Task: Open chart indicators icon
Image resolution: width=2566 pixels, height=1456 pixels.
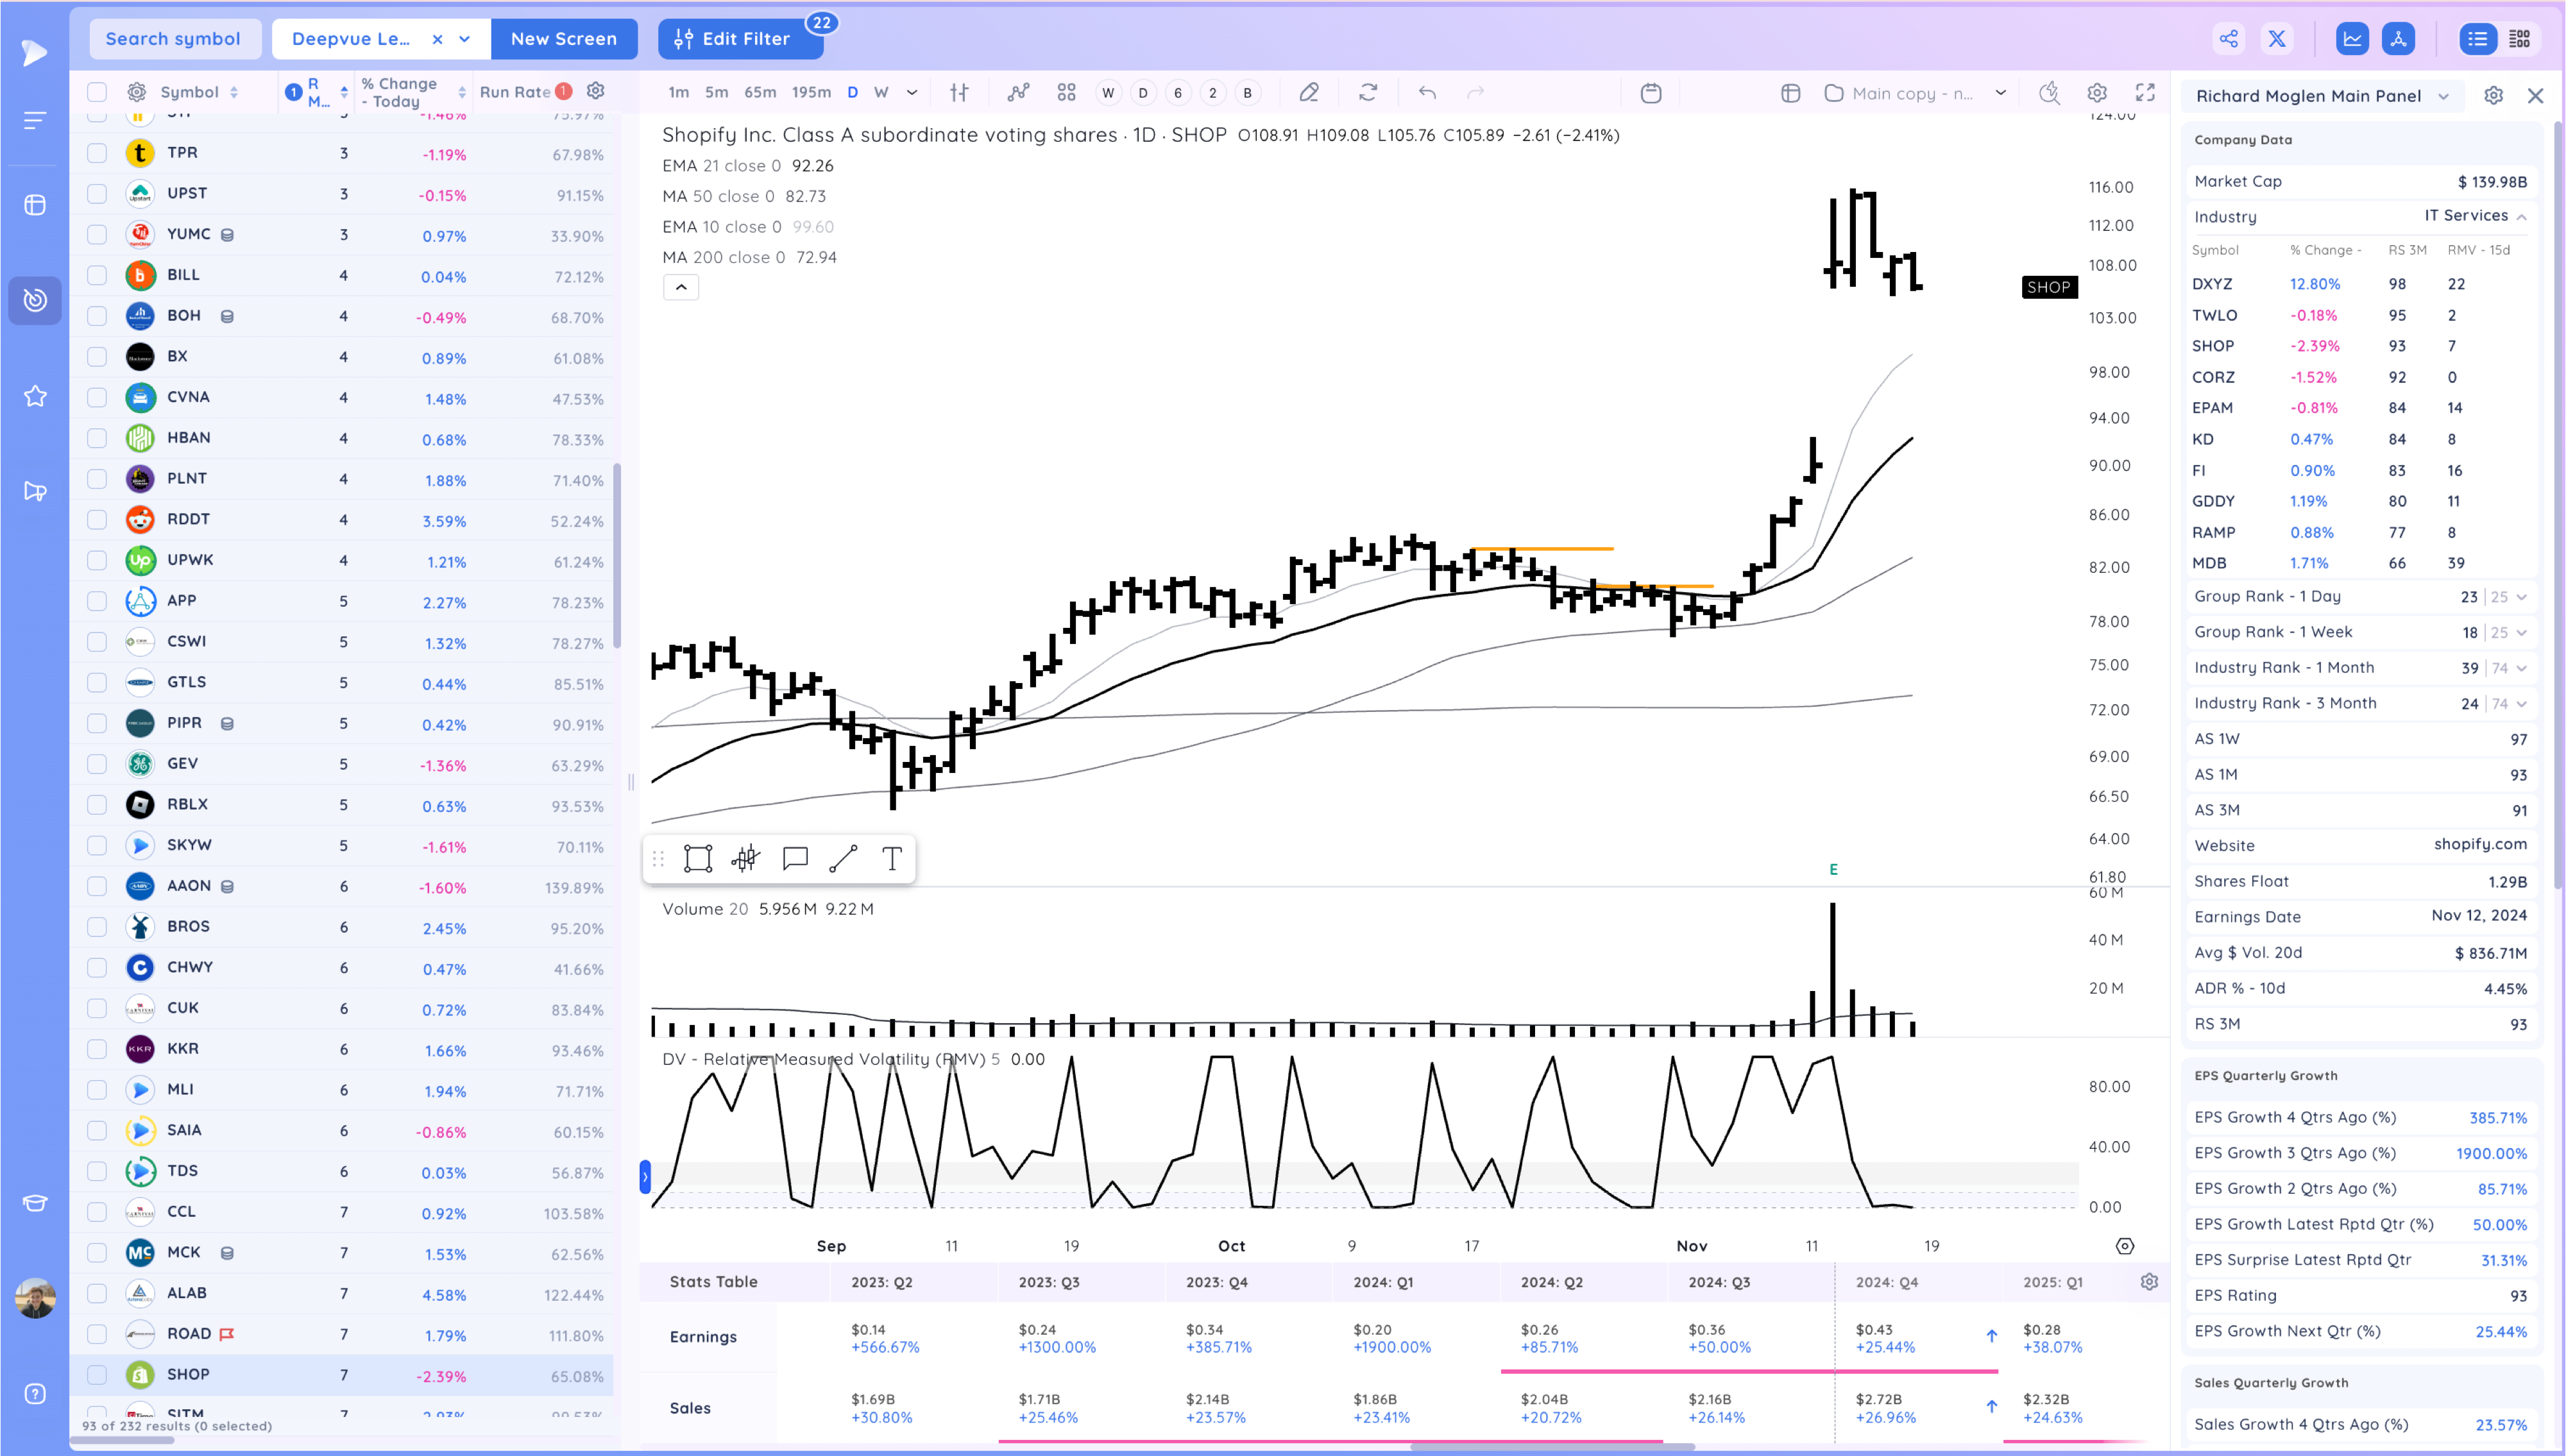Action: point(1018,93)
